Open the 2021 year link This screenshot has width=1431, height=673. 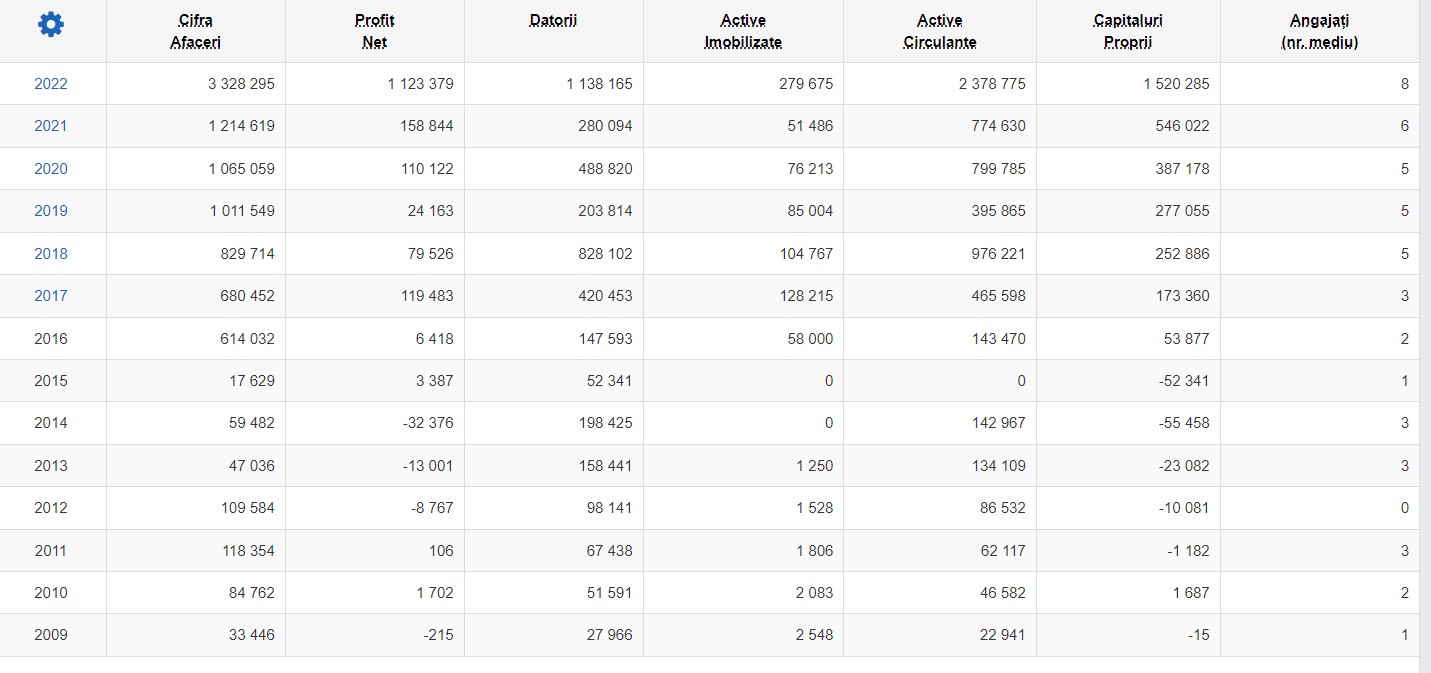click(51, 126)
